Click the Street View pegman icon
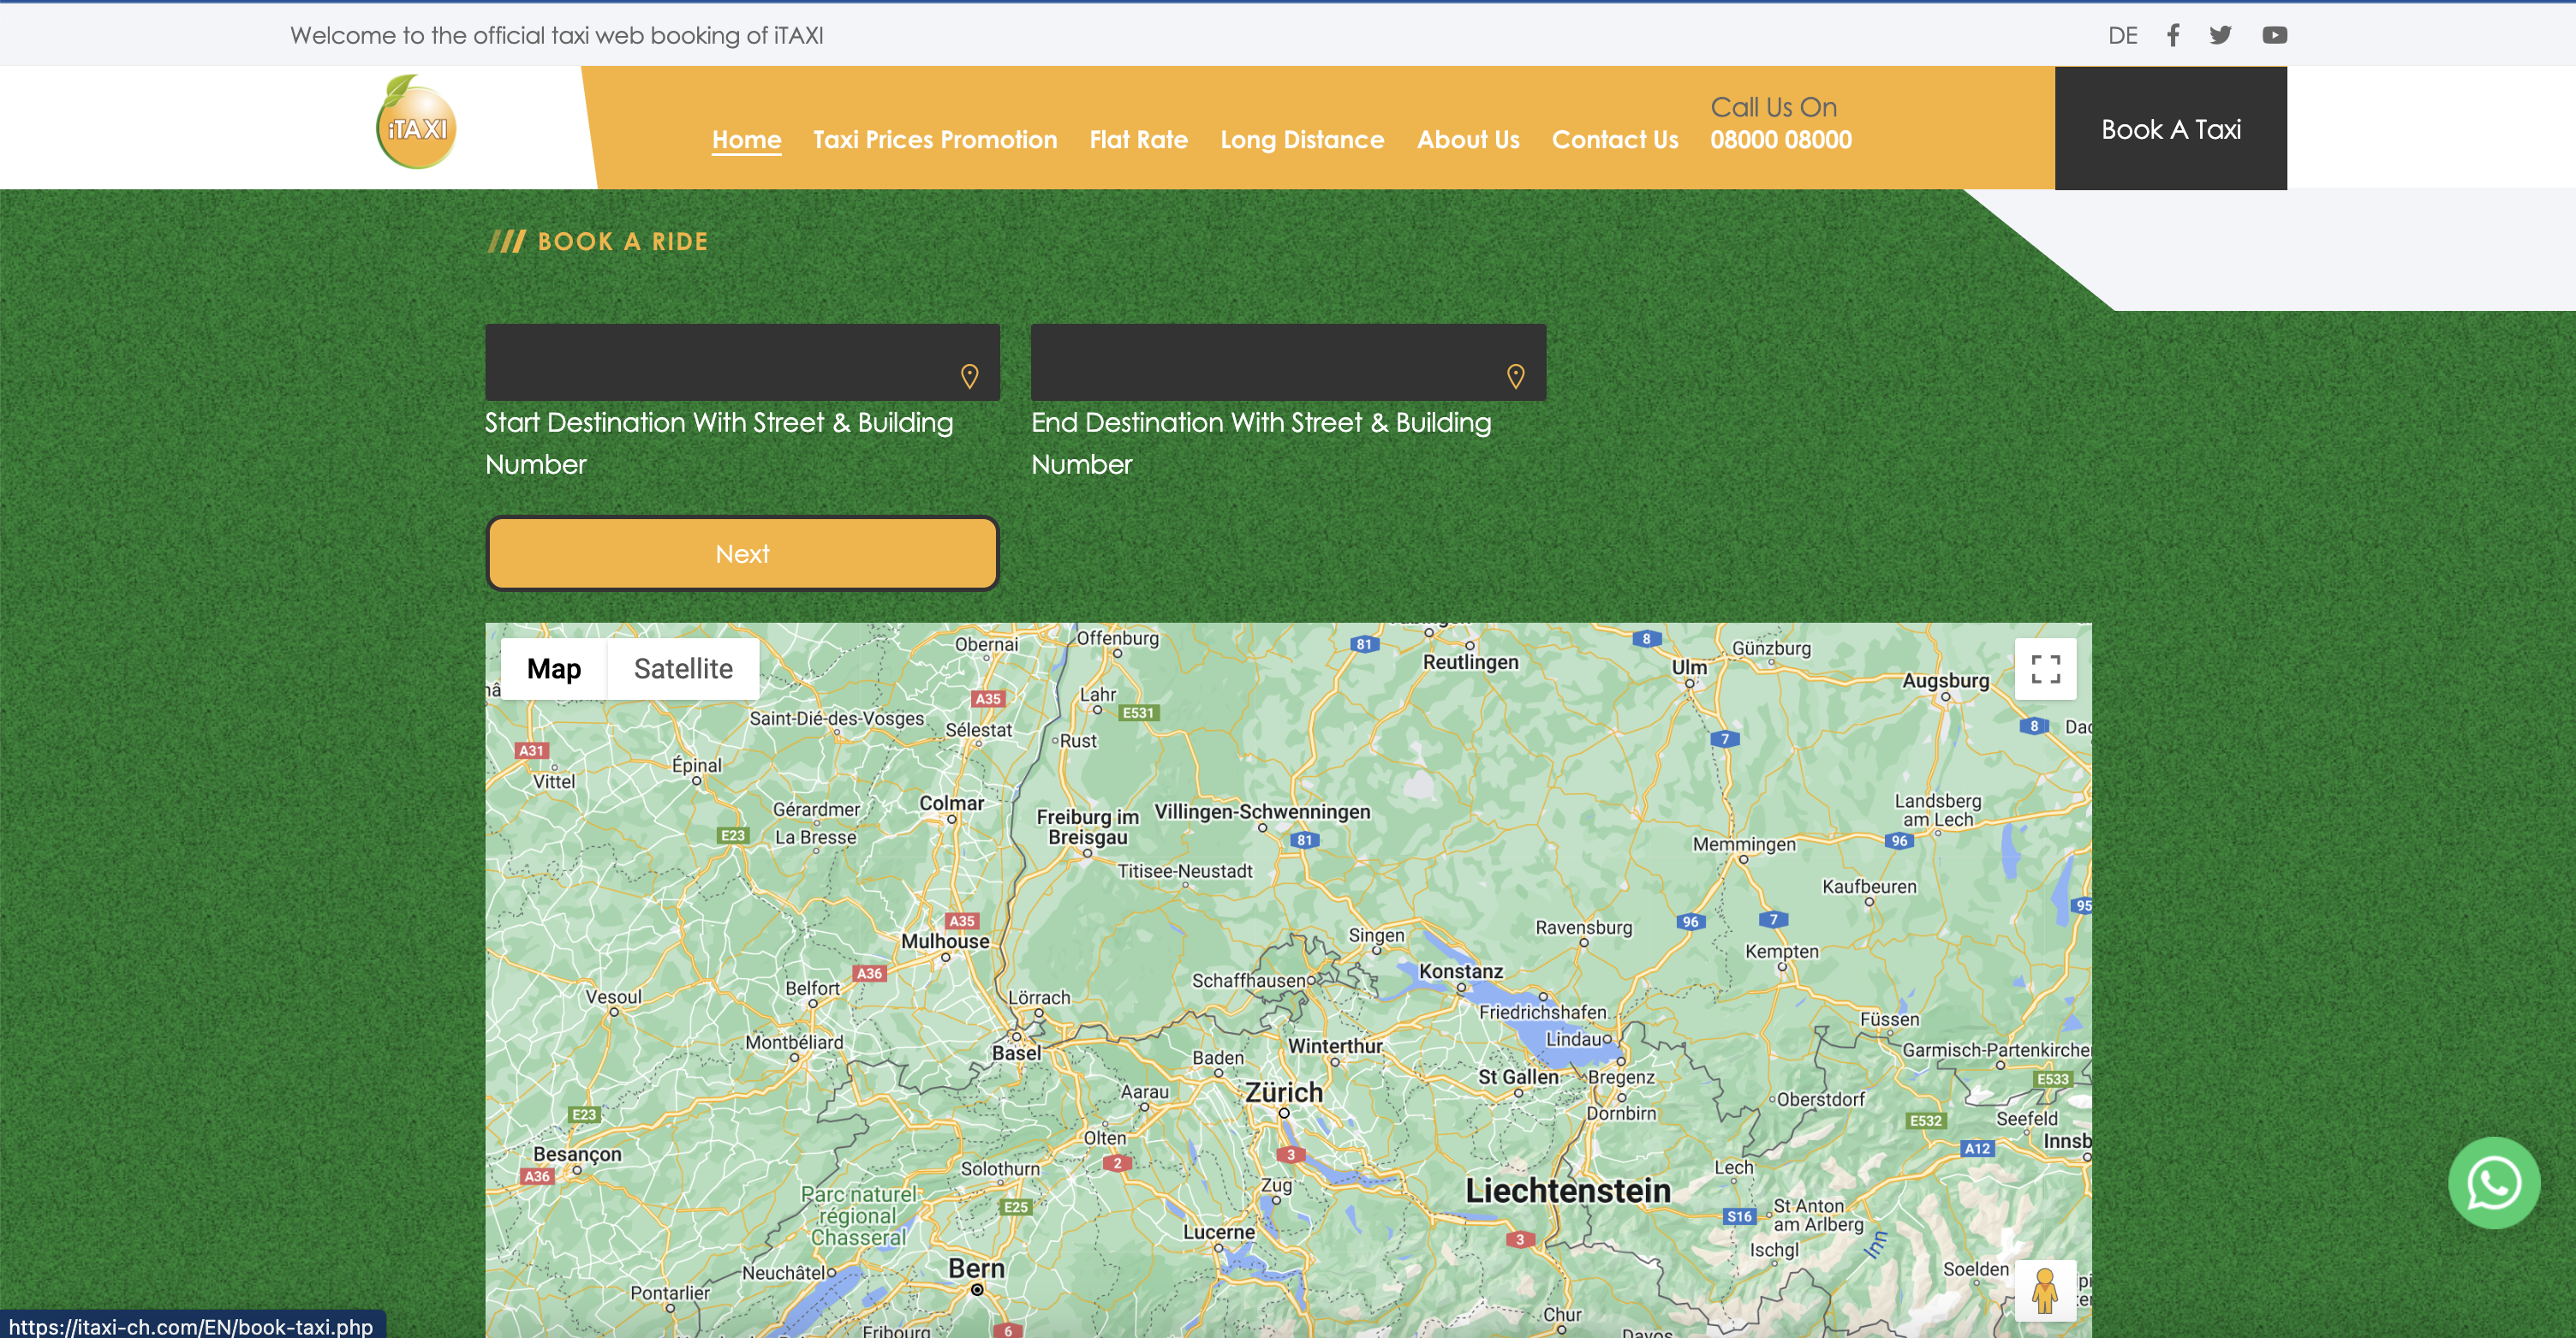 (2045, 1290)
